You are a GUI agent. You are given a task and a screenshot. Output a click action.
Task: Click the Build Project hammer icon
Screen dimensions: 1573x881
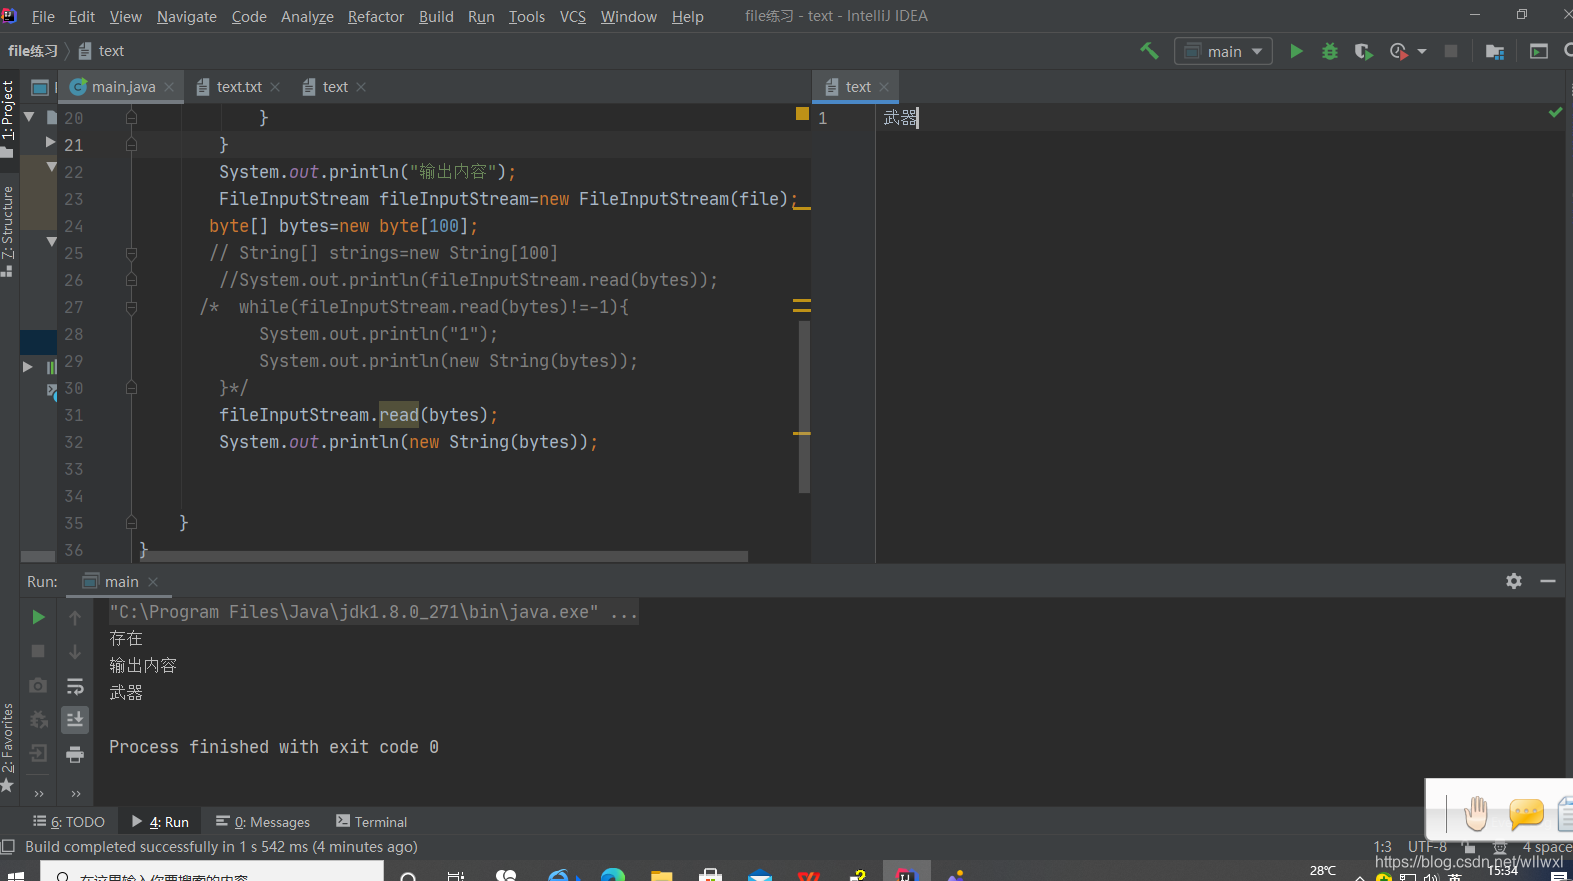pos(1149,51)
